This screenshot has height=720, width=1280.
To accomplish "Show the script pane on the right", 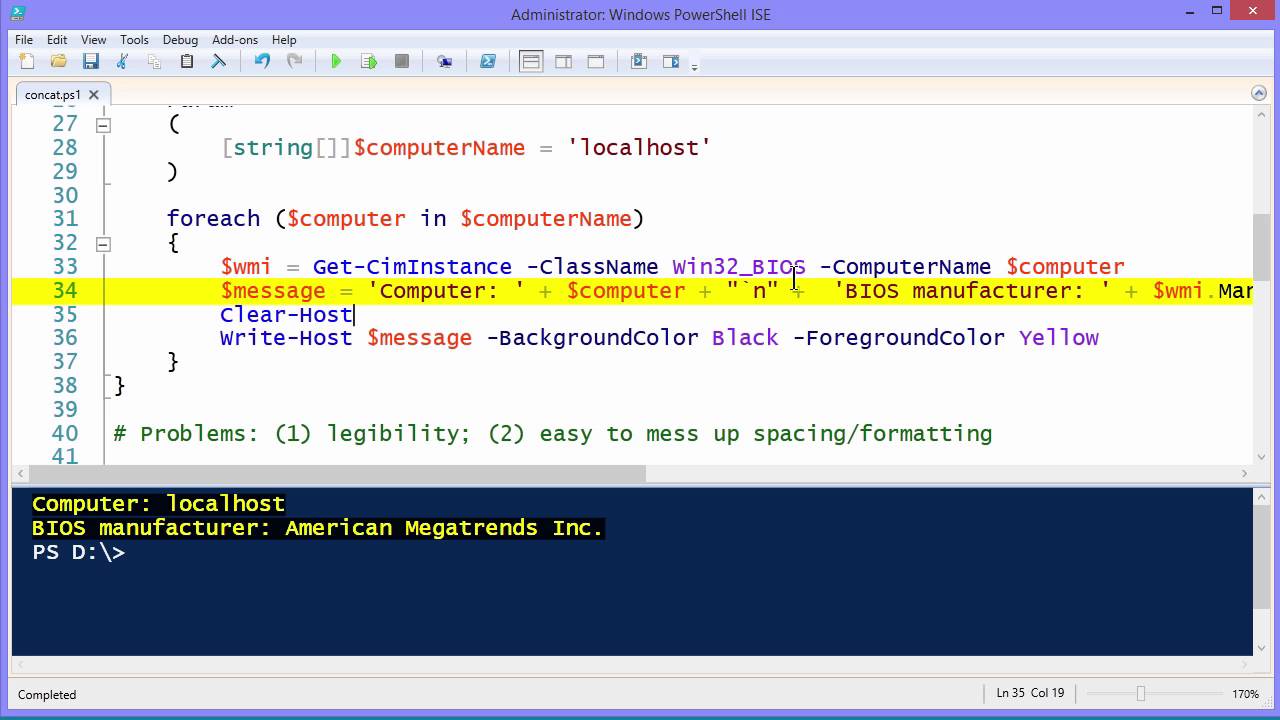I will click(564, 62).
